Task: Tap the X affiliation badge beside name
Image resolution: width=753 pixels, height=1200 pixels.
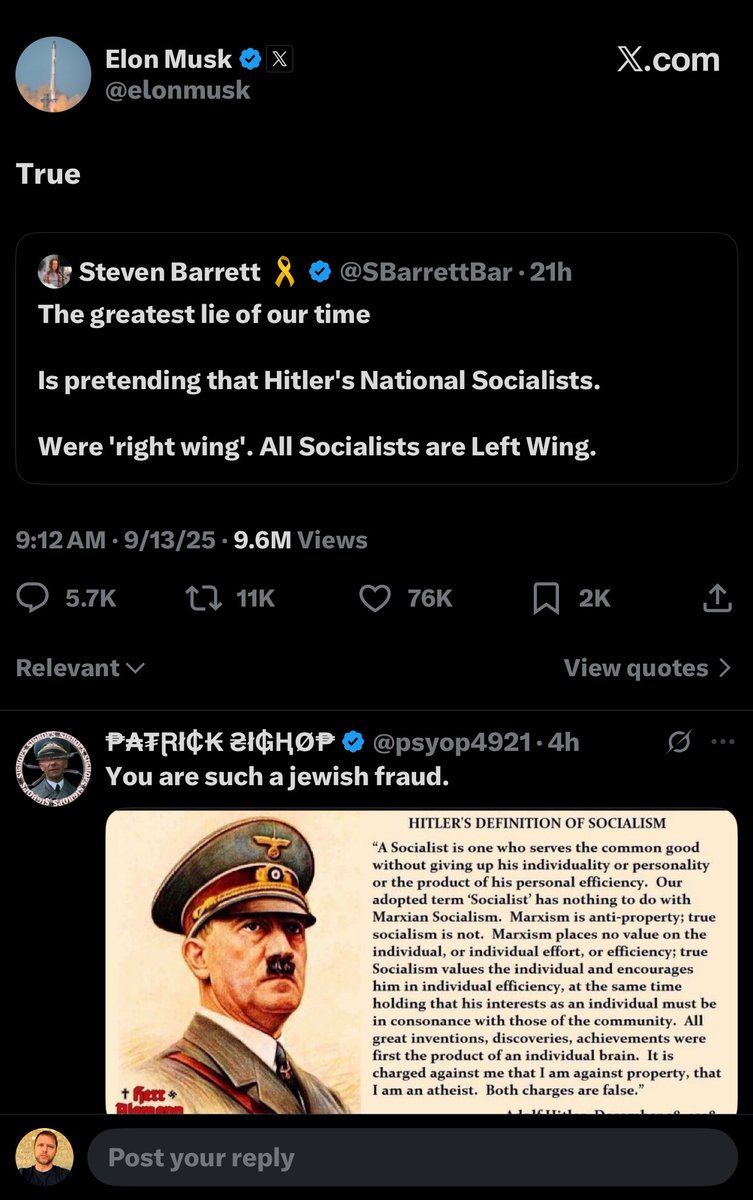Action: click(280, 59)
